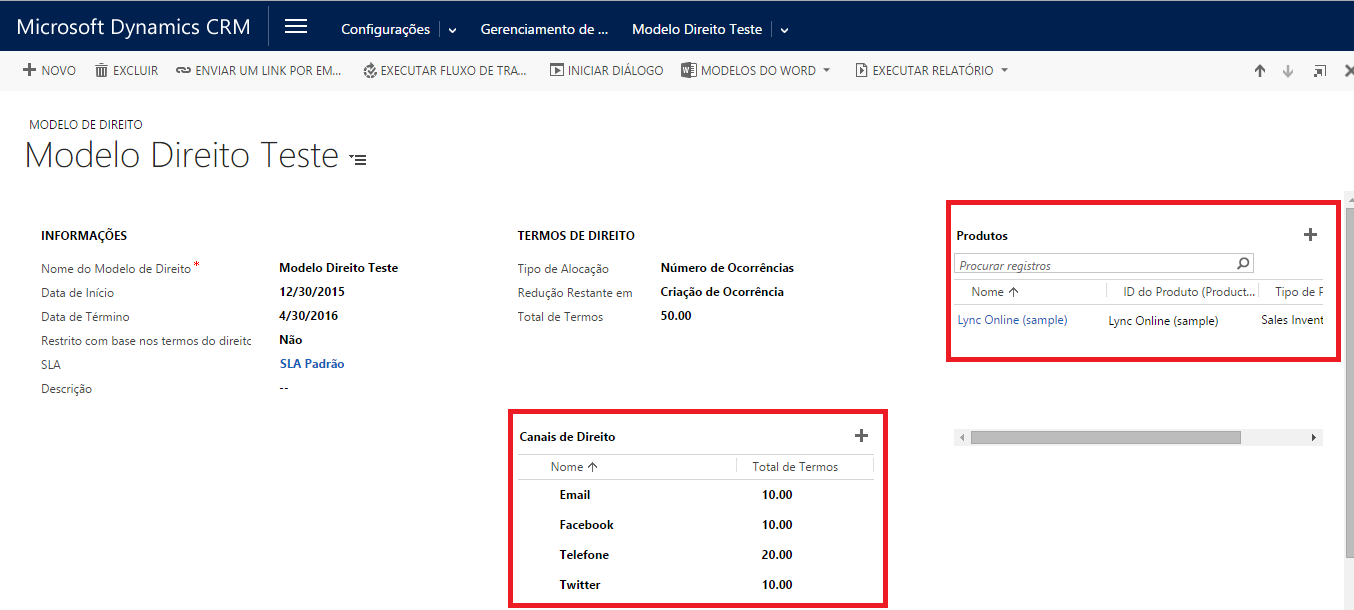1354x610 pixels.
Task: Click the EXCLUIR trash icon
Action: [x=101, y=71]
